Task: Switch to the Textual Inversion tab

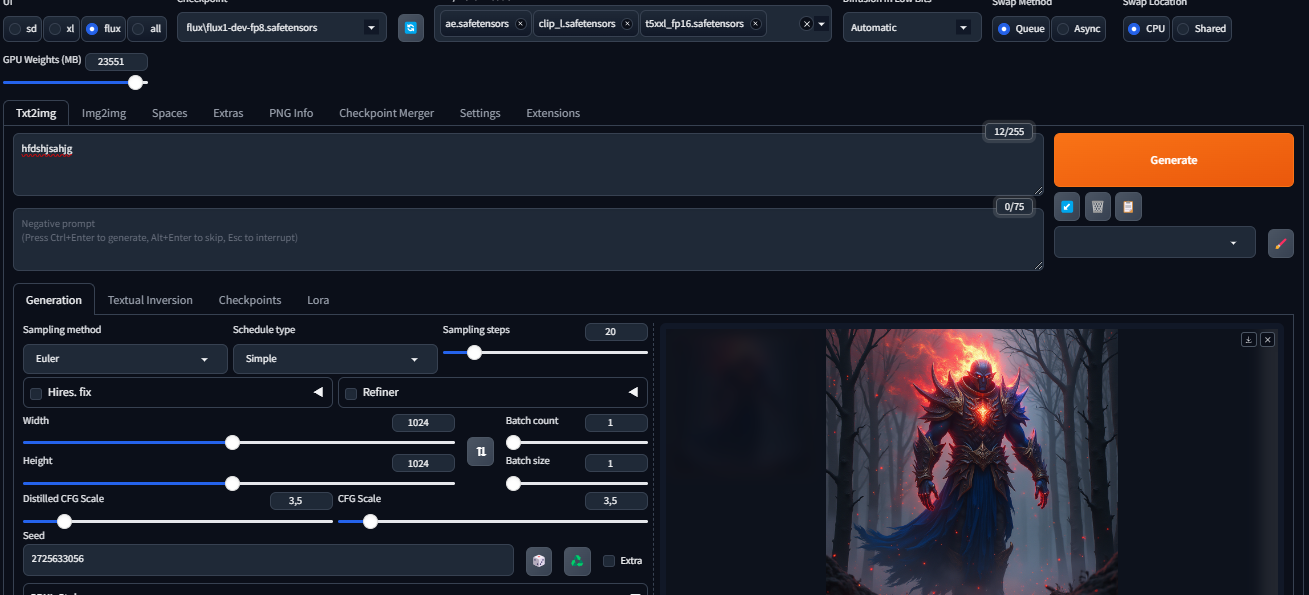Action: [150, 300]
